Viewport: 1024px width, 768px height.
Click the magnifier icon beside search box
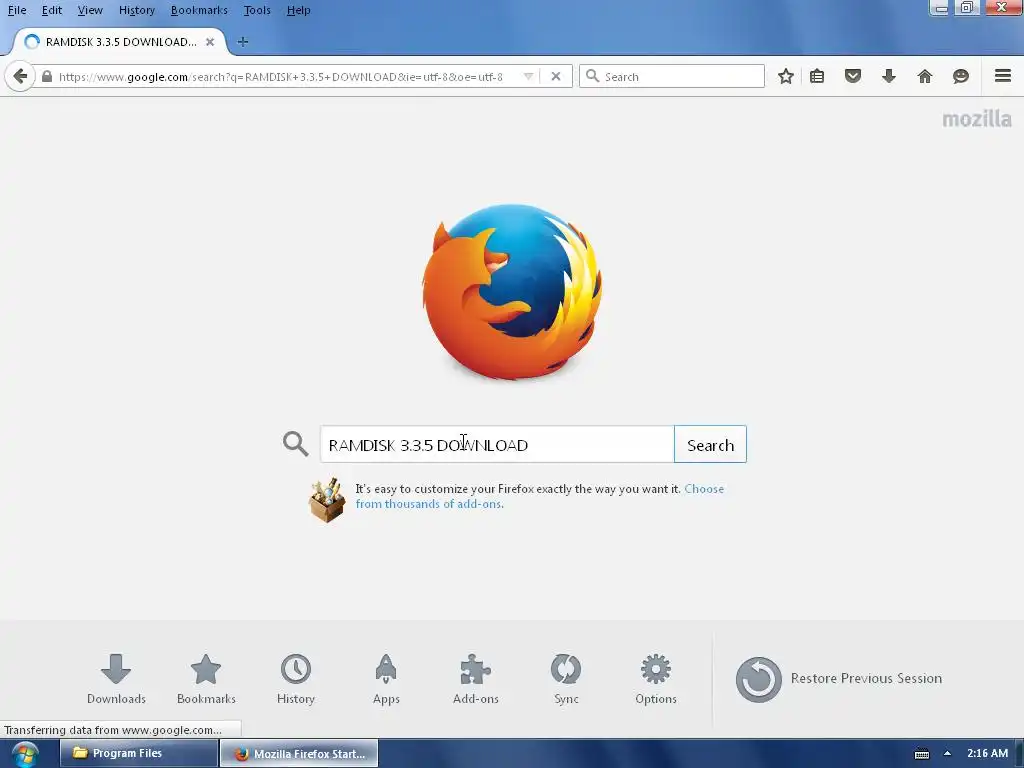pyautogui.click(x=295, y=443)
